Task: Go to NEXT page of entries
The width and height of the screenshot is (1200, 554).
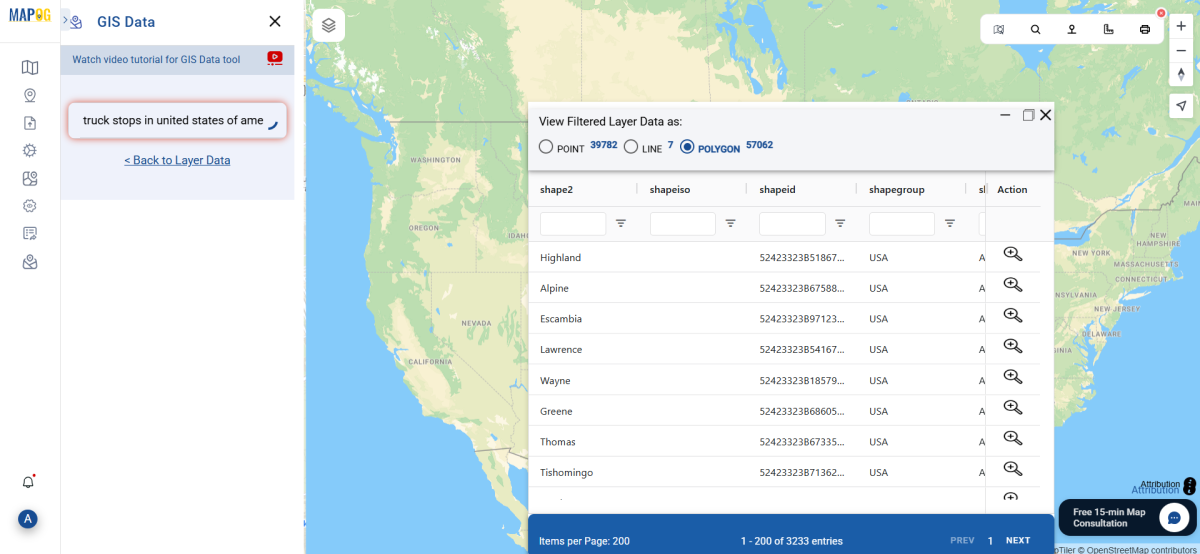Action: tap(1018, 540)
